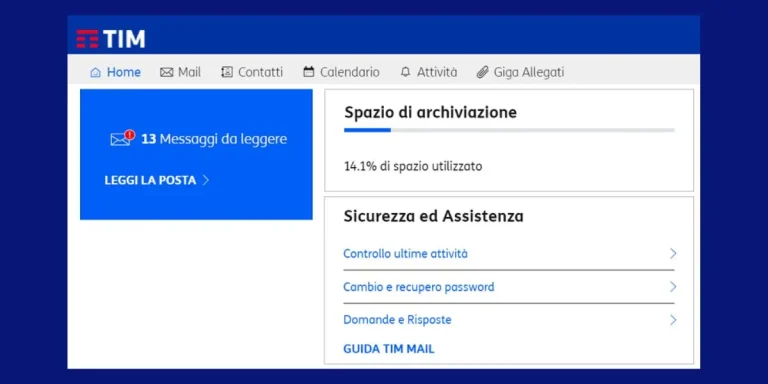Click the Home house icon
Image resolution: width=768 pixels, height=384 pixels.
click(96, 72)
